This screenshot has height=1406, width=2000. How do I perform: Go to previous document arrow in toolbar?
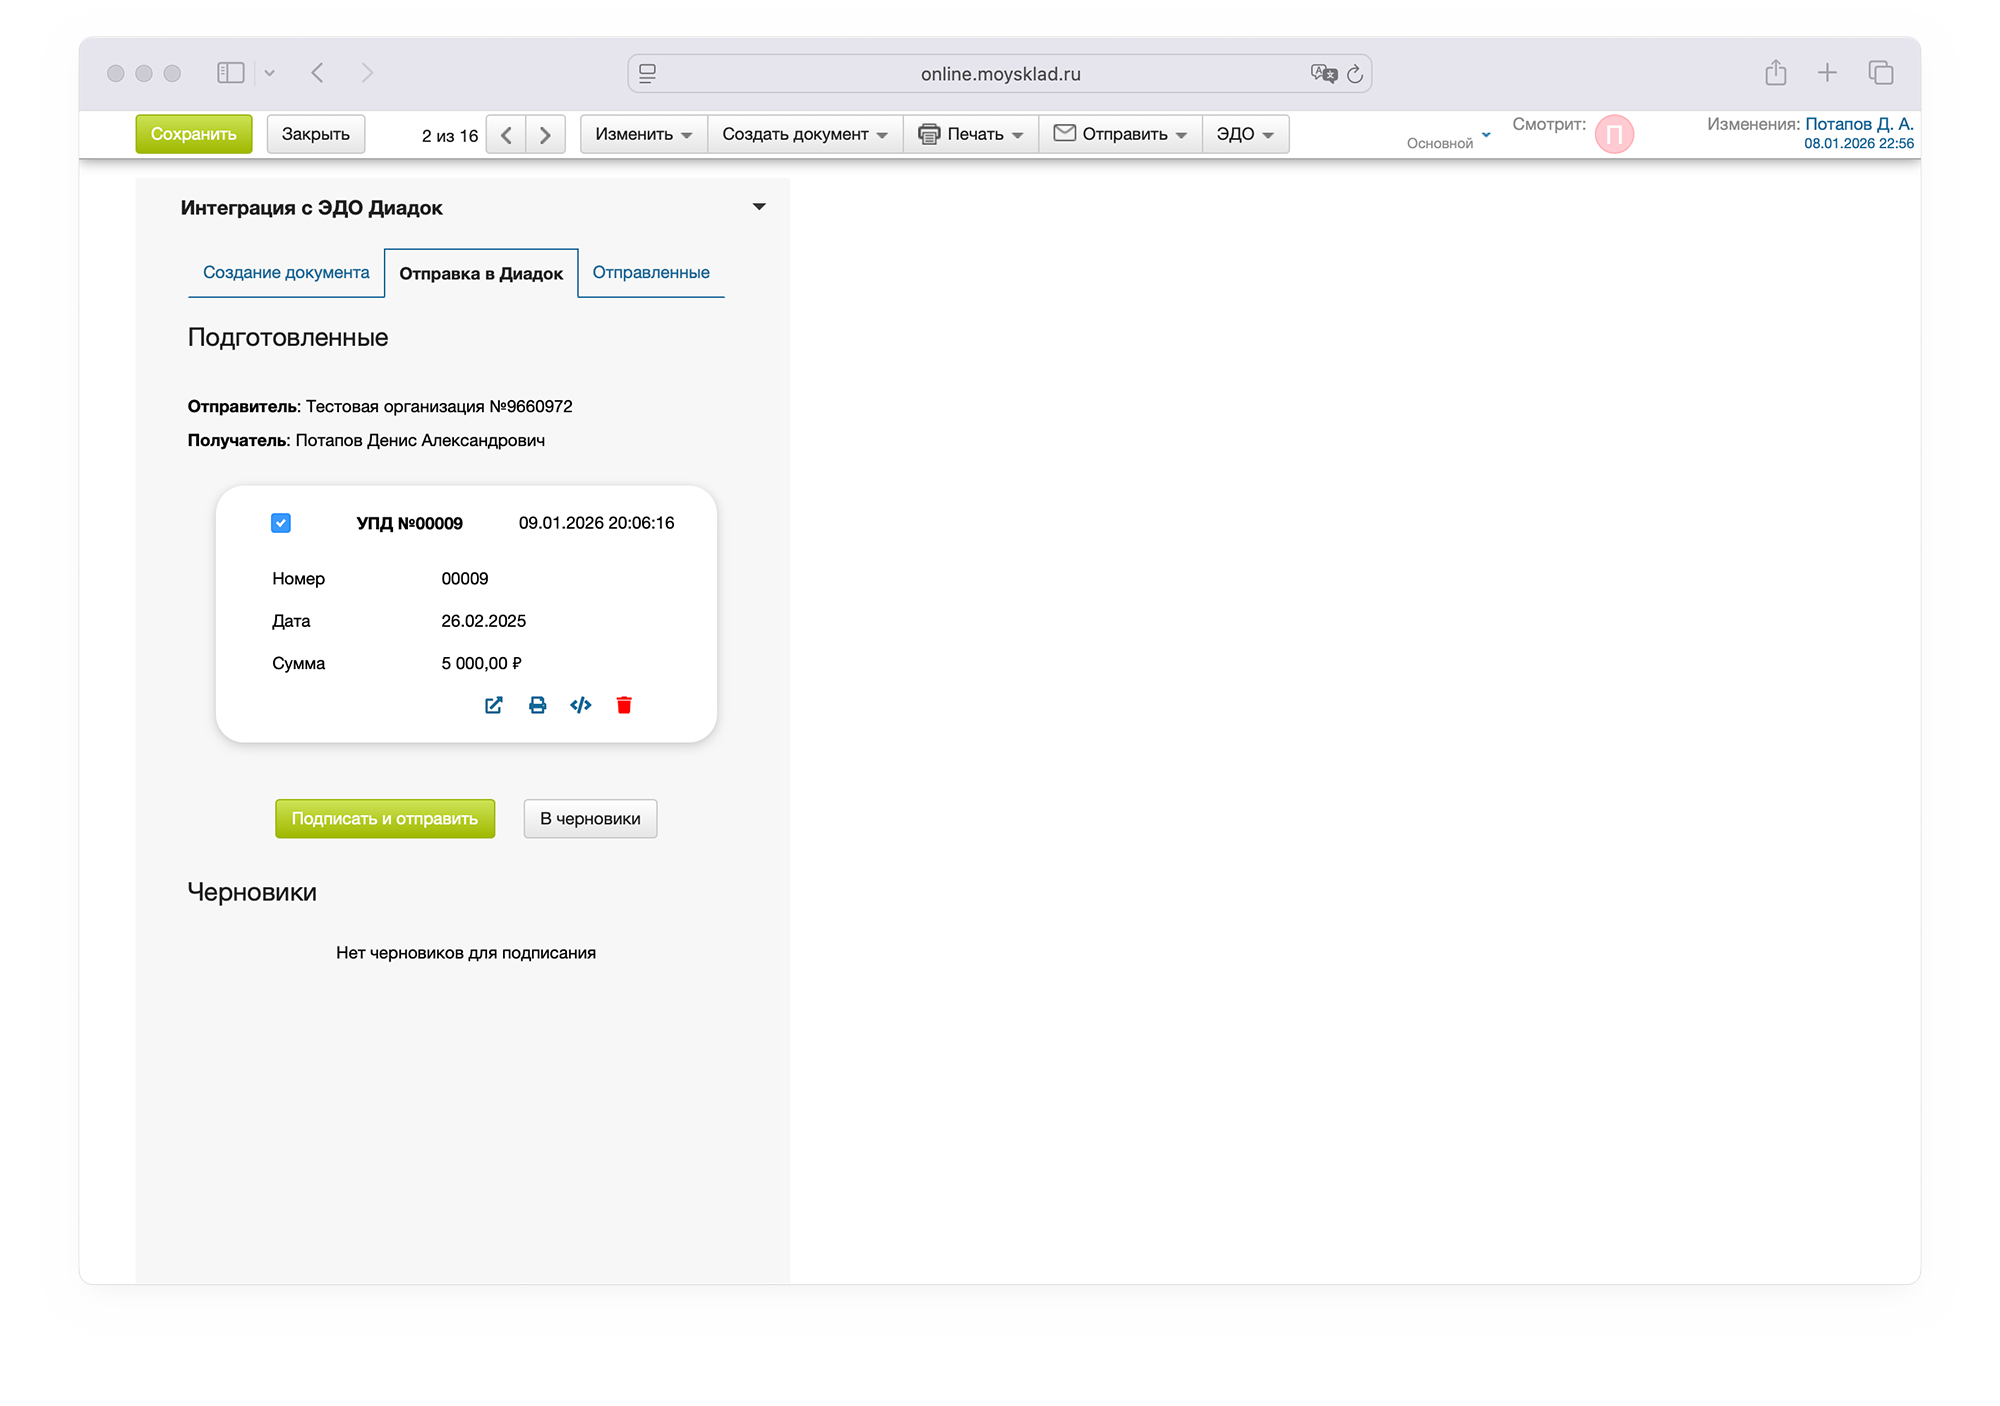(506, 135)
